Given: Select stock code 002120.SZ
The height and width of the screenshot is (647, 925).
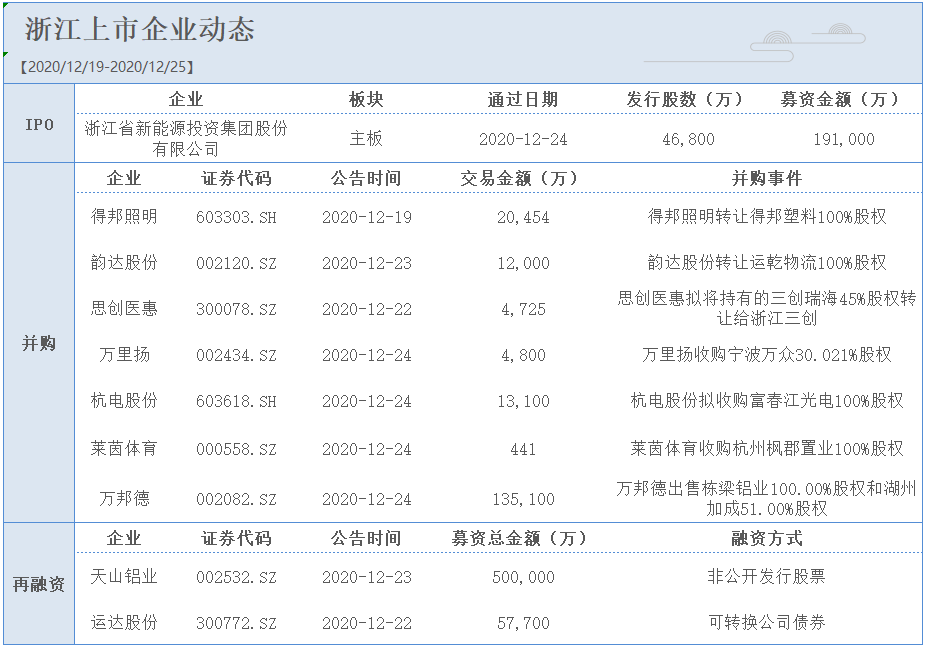Looking at the screenshot, I should point(236,264).
